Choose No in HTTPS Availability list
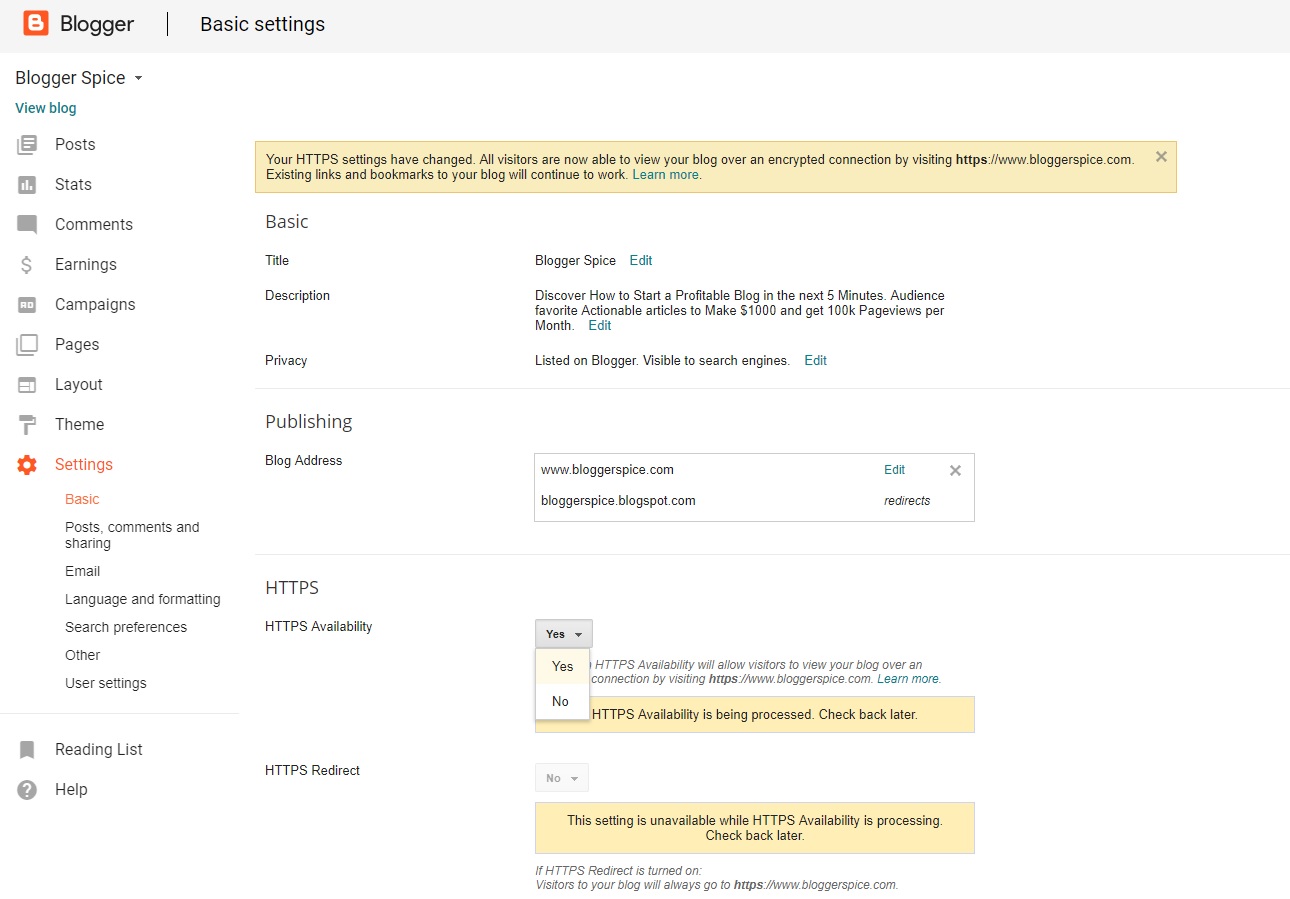Viewport: 1290px width, 899px height. [562, 701]
